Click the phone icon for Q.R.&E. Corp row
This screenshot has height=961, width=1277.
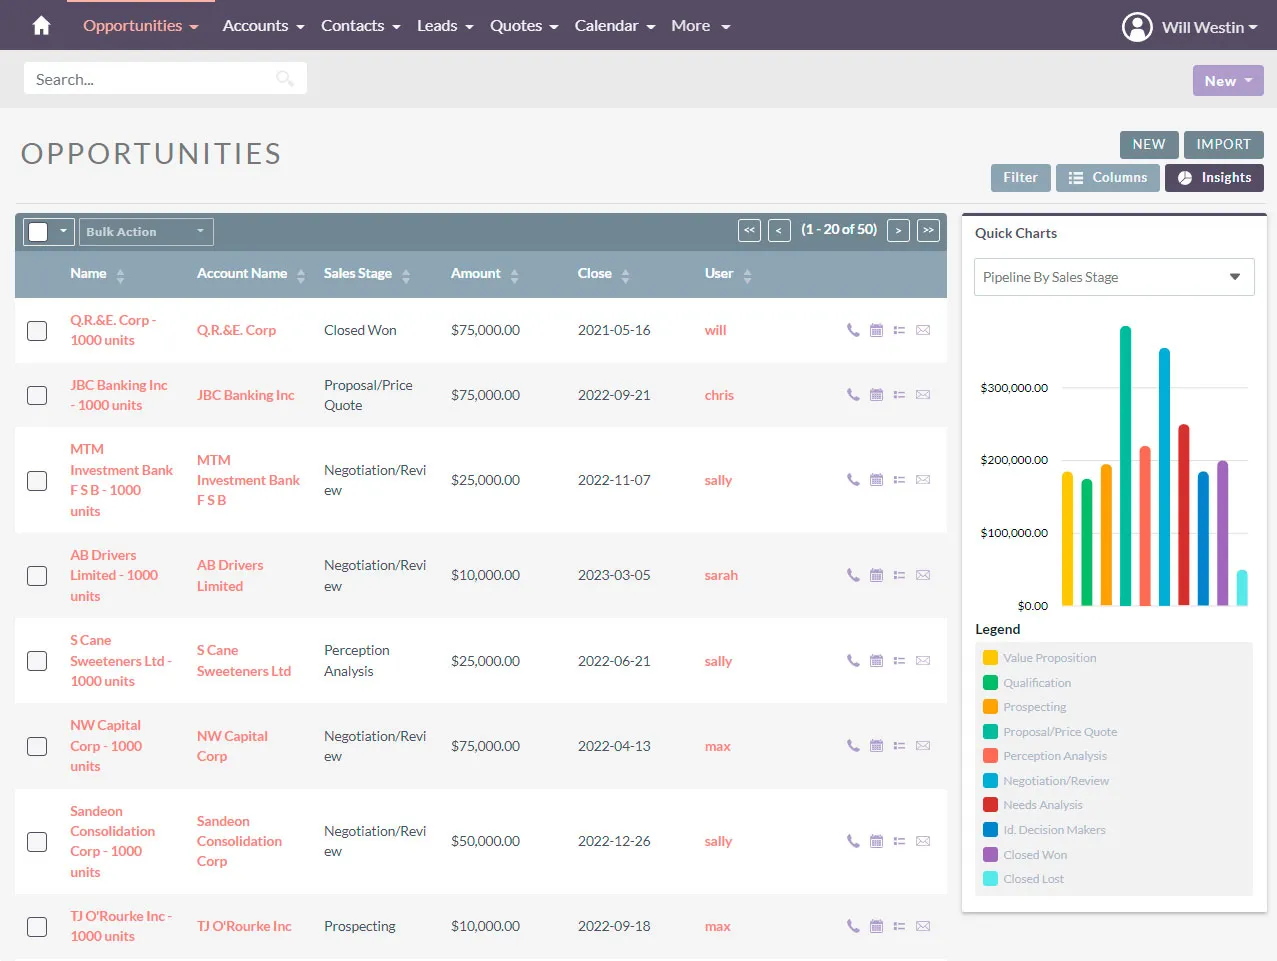point(852,330)
